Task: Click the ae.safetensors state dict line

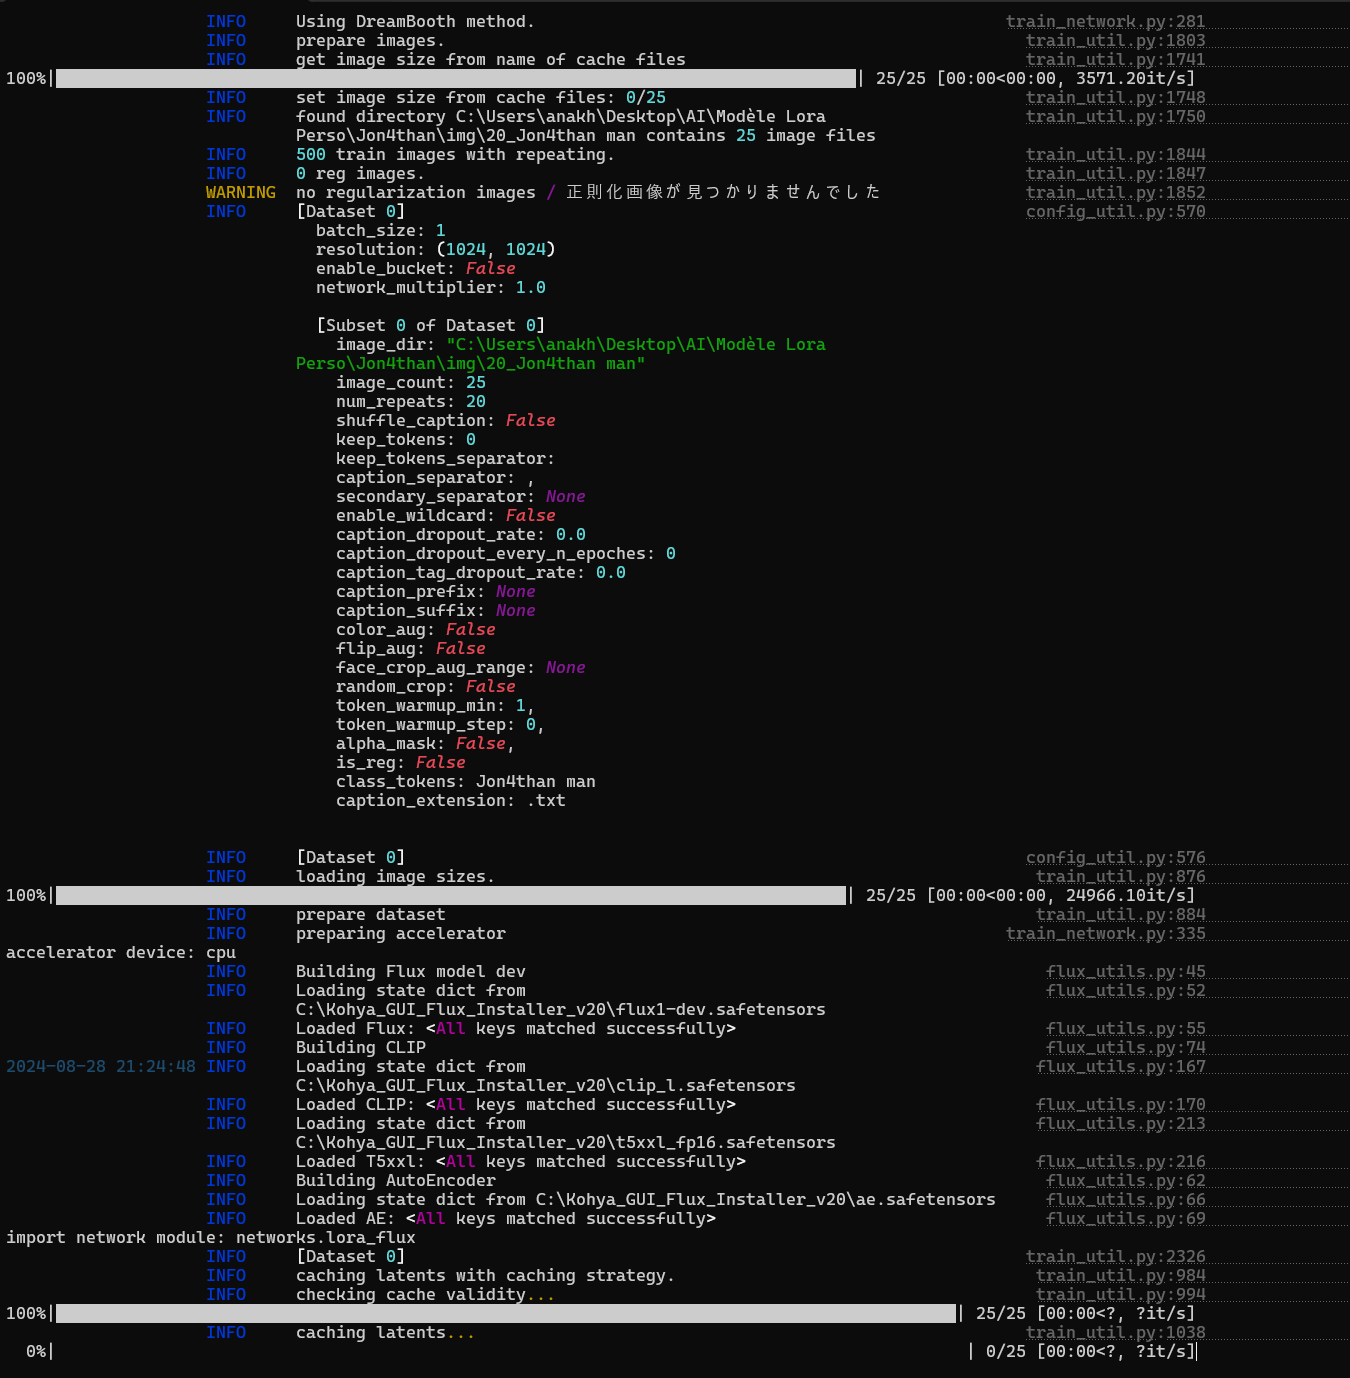Action: [646, 1199]
